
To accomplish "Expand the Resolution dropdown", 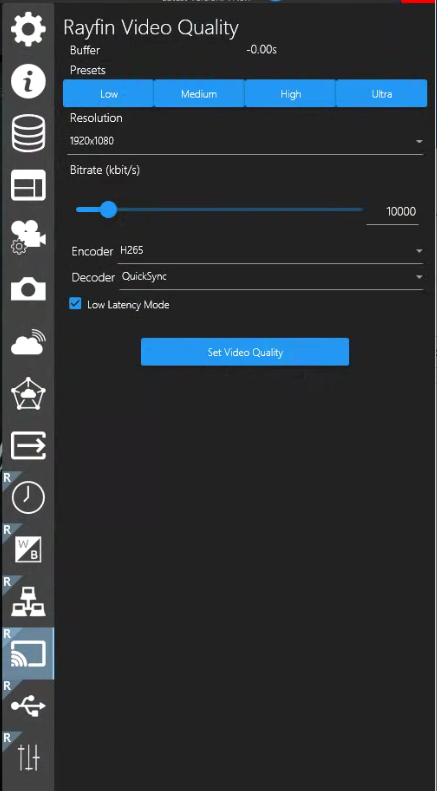I will pos(246,141).
